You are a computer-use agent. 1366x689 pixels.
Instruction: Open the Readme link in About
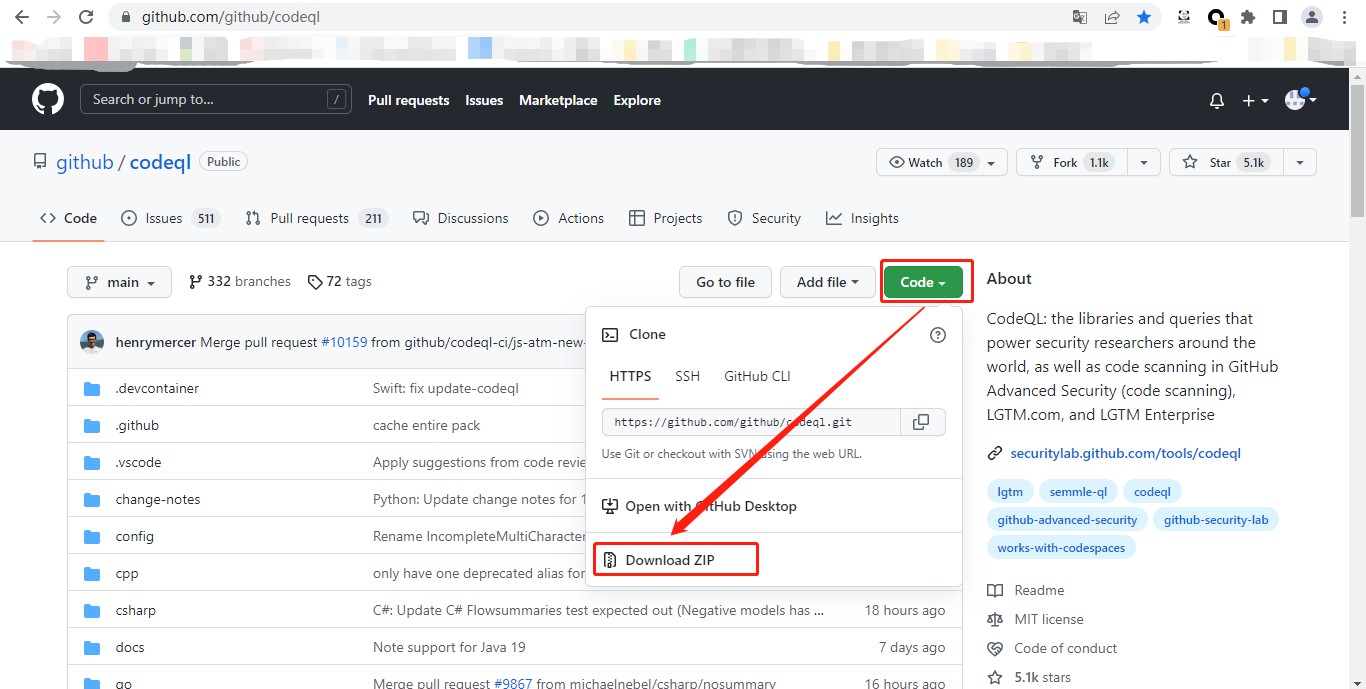tap(1039, 590)
